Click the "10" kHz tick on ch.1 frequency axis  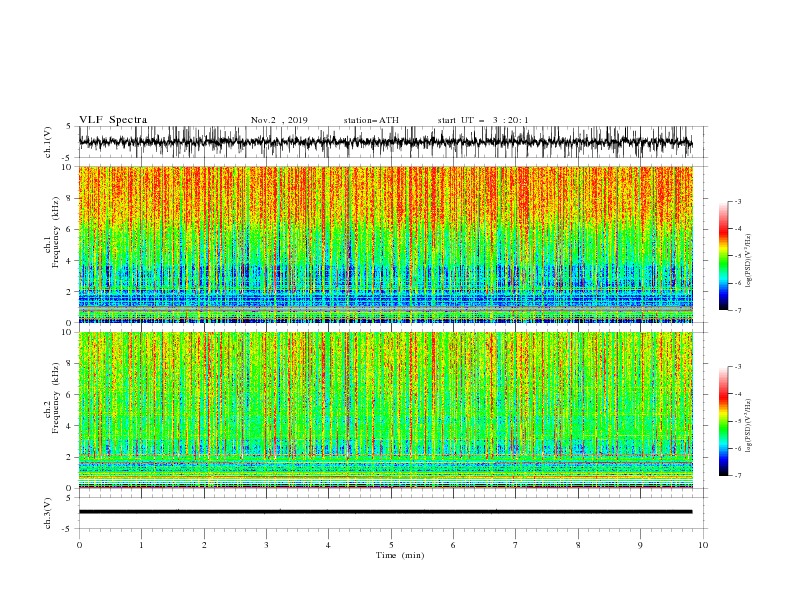tap(67, 167)
